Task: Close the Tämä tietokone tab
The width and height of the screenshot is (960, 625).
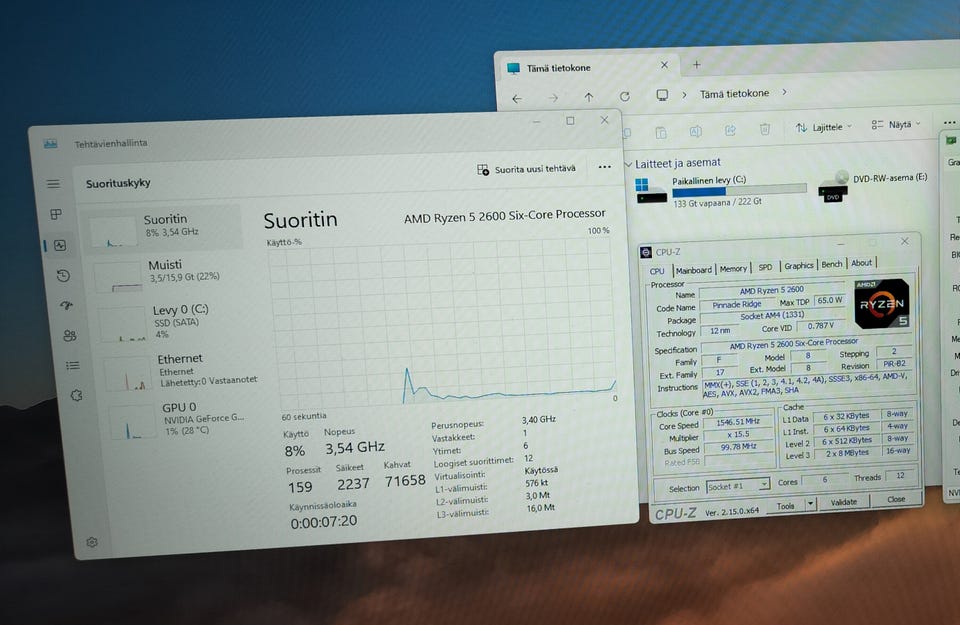Action: pyautogui.click(x=664, y=65)
